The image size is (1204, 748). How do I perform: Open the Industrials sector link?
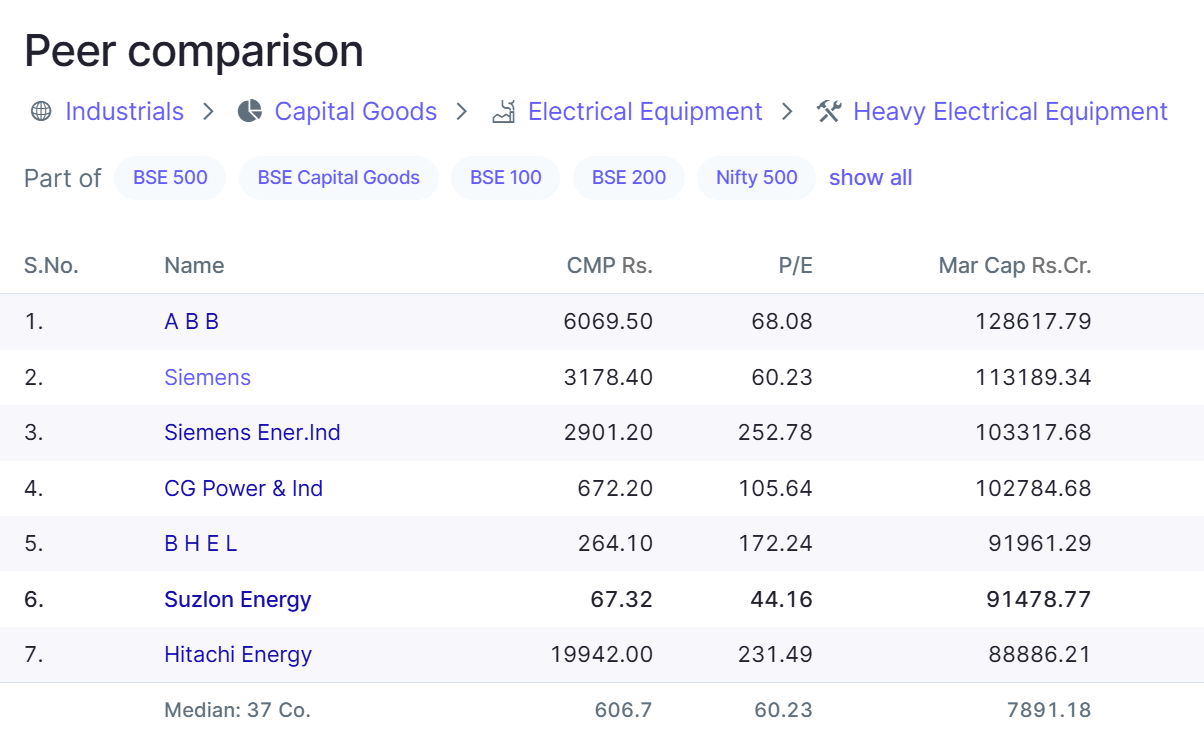(124, 111)
